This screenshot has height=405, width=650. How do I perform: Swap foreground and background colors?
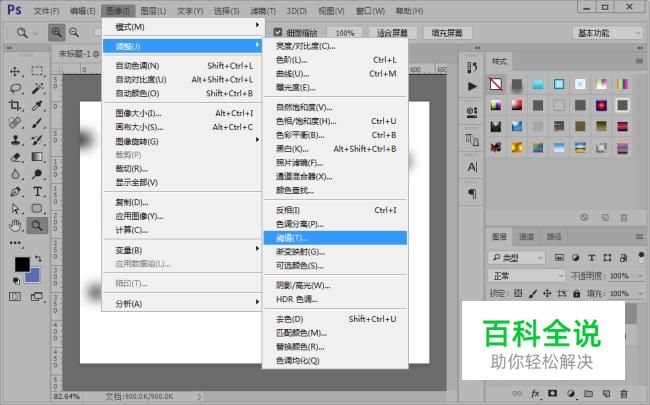pos(38,259)
